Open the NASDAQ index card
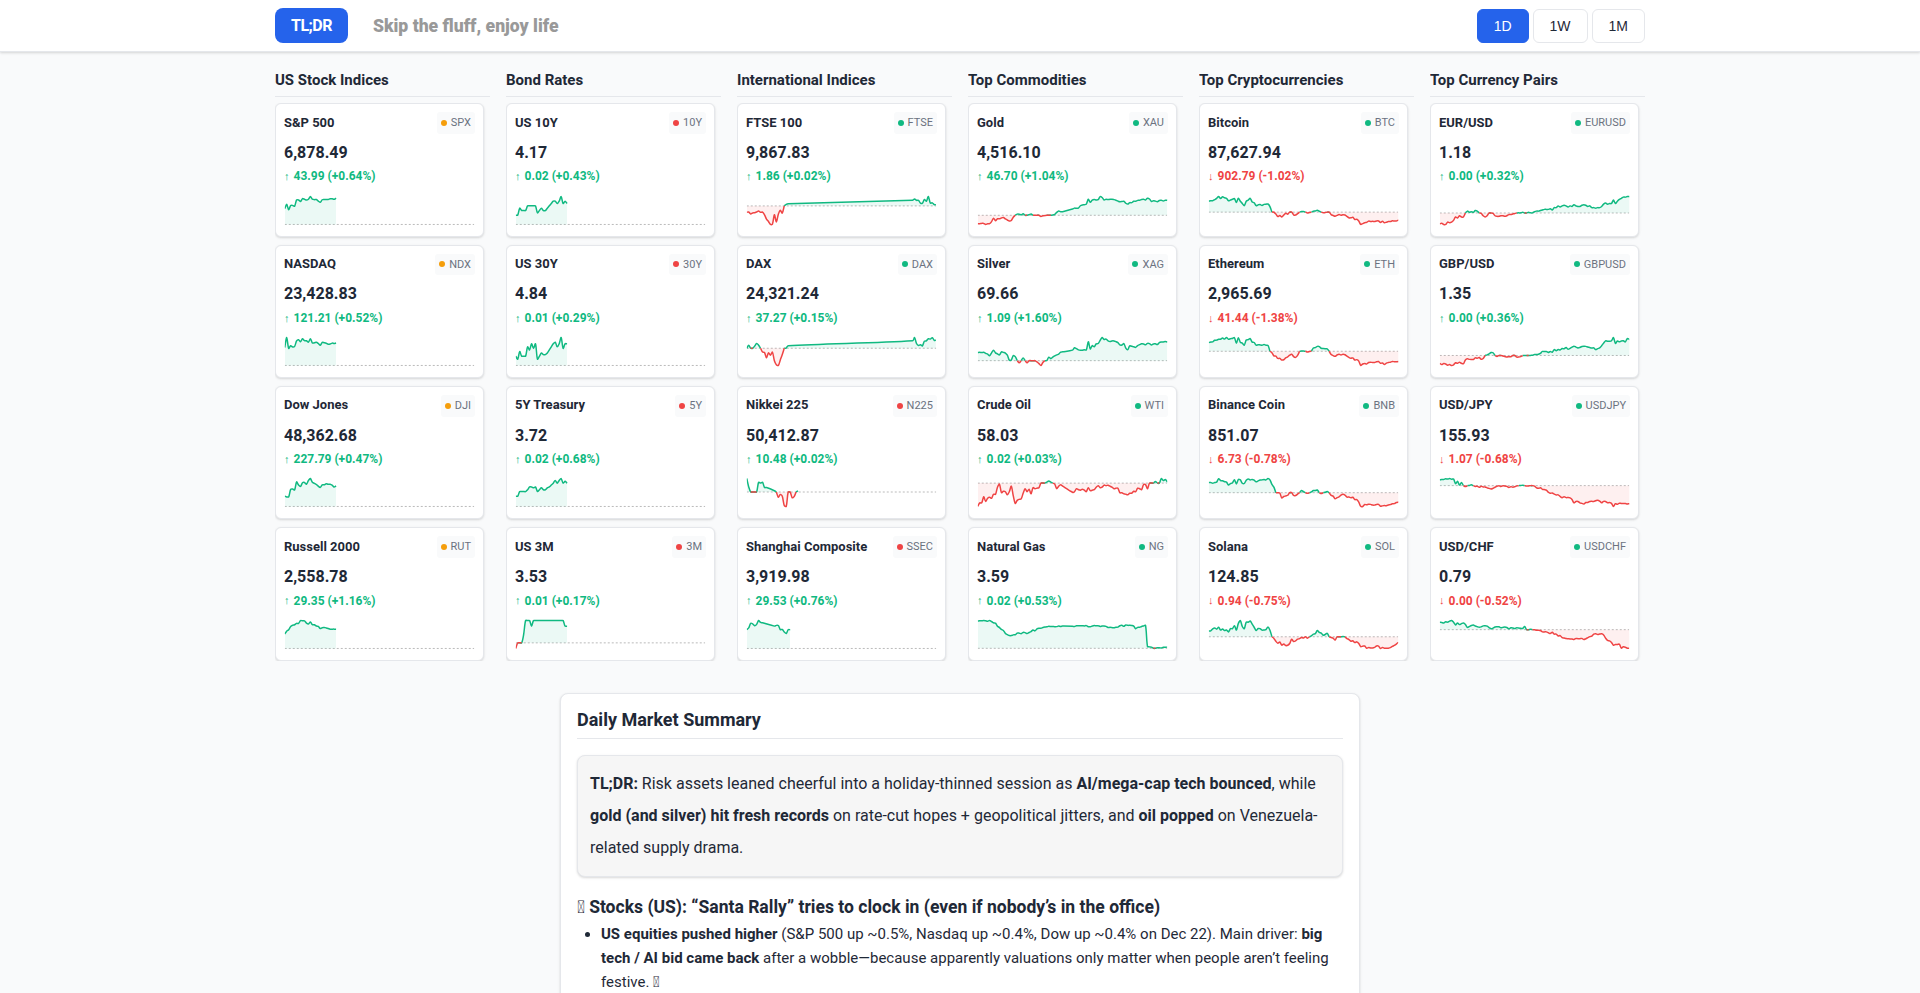The image size is (1920, 993). pyautogui.click(x=379, y=311)
